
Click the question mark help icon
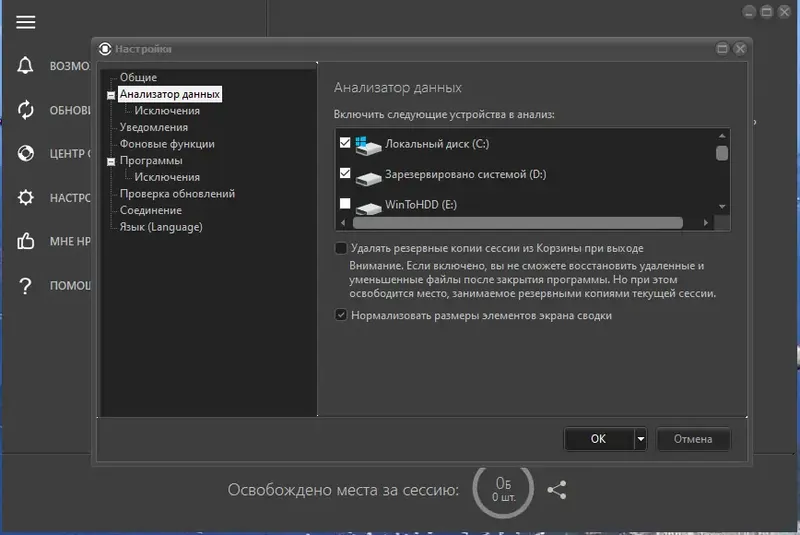tap(25, 286)
